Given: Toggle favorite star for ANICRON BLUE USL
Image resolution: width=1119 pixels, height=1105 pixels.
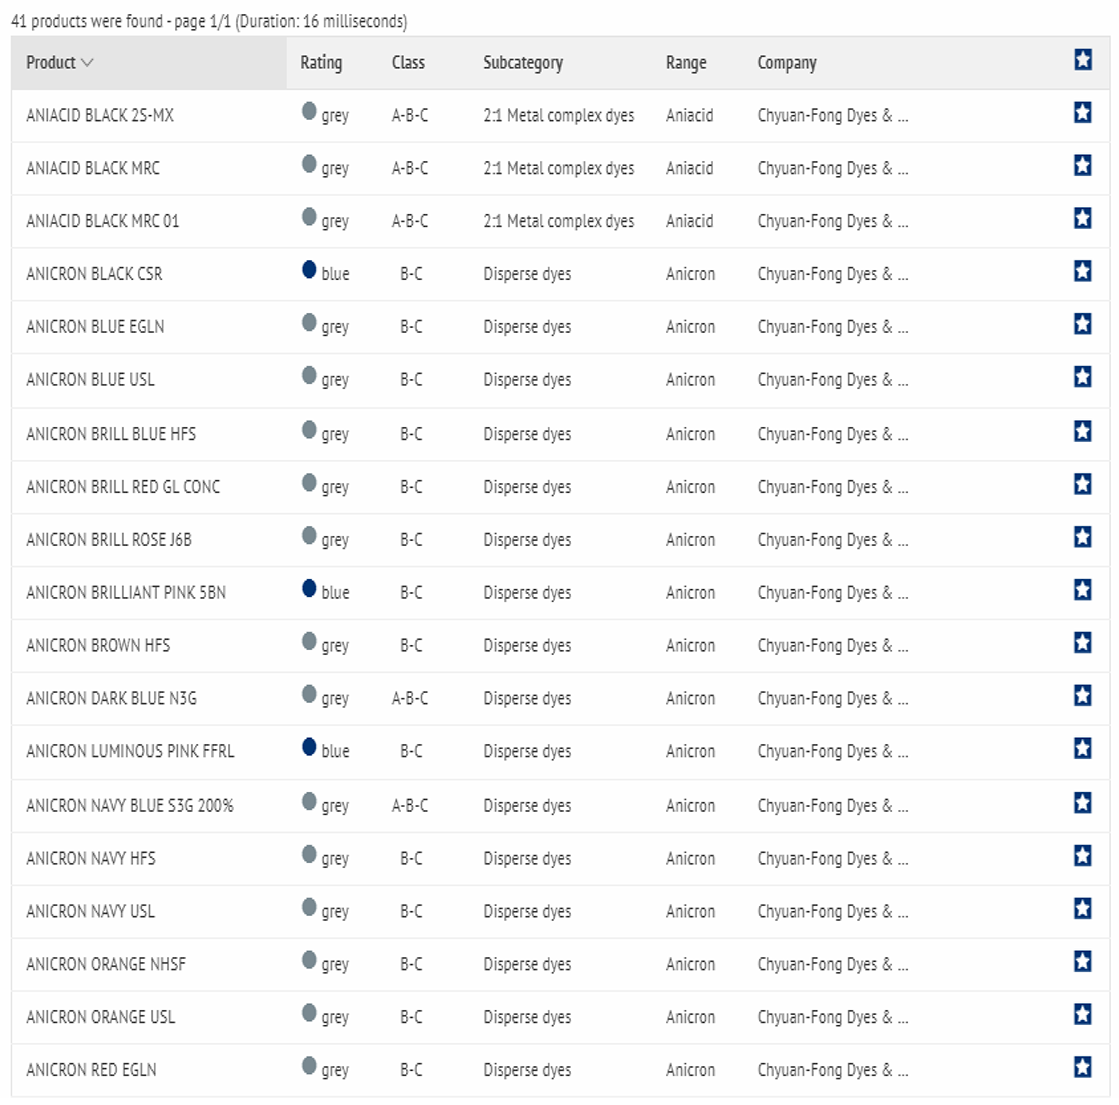Looking at the screenshot, I should click(1082, 378).
